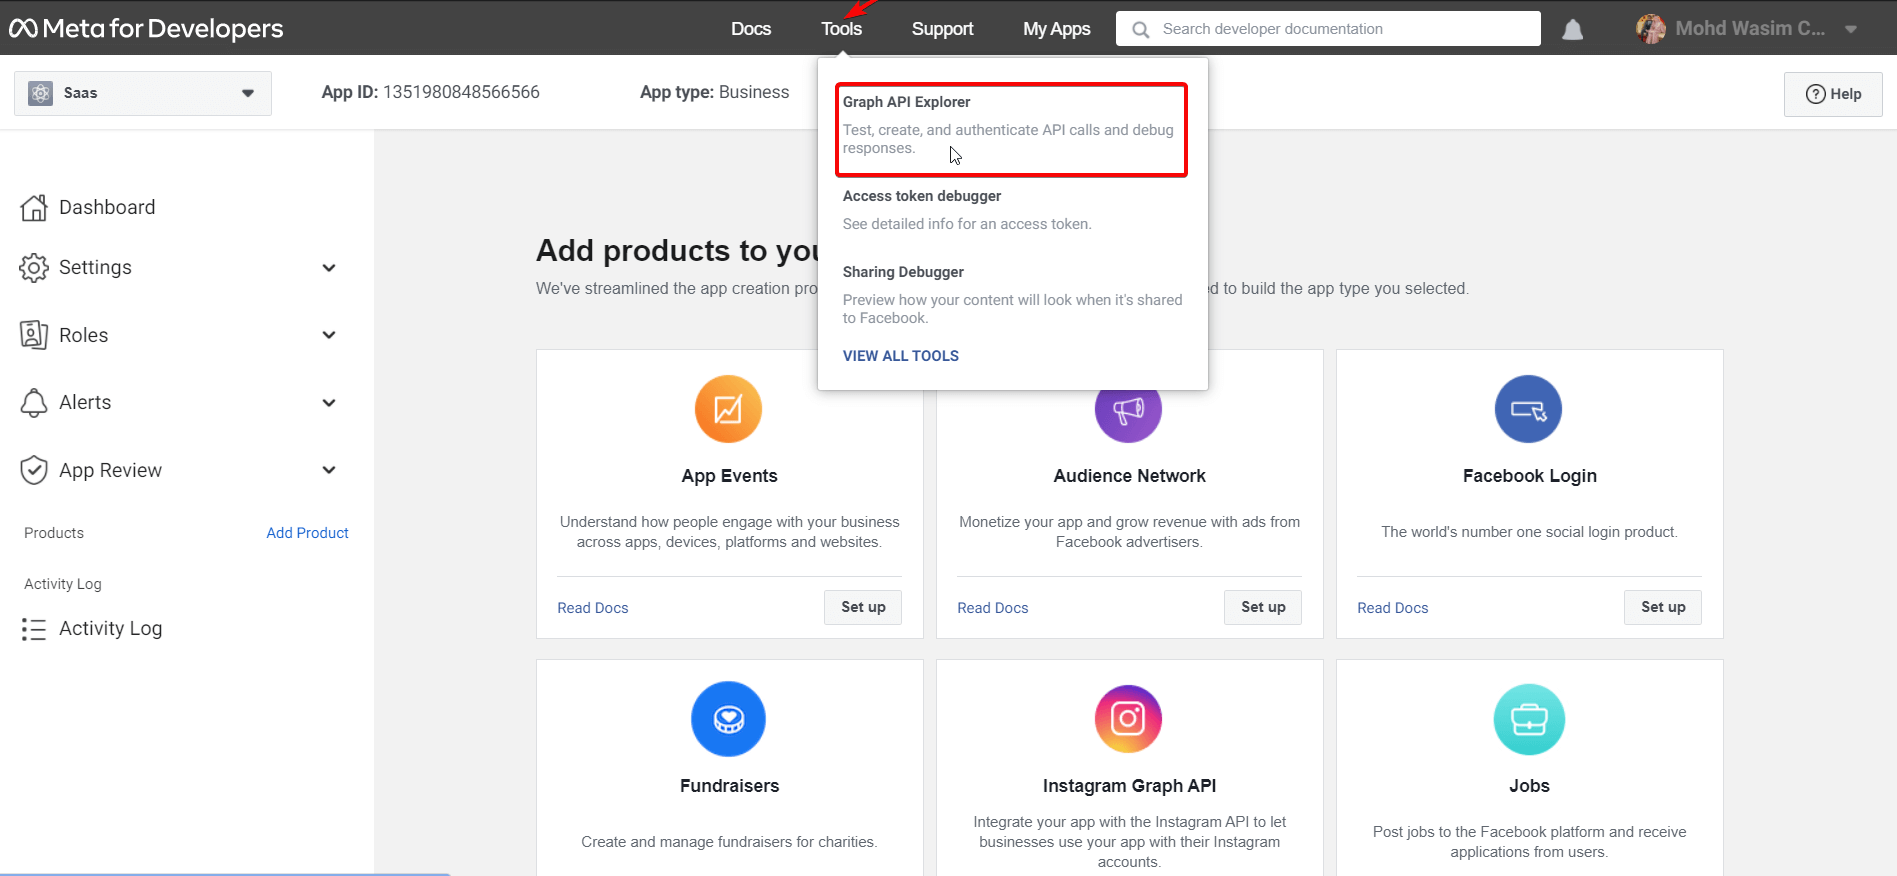Set up the Facebook Login product
Viewport: 1897px width, 876px height.
(x=1663, y=607)
